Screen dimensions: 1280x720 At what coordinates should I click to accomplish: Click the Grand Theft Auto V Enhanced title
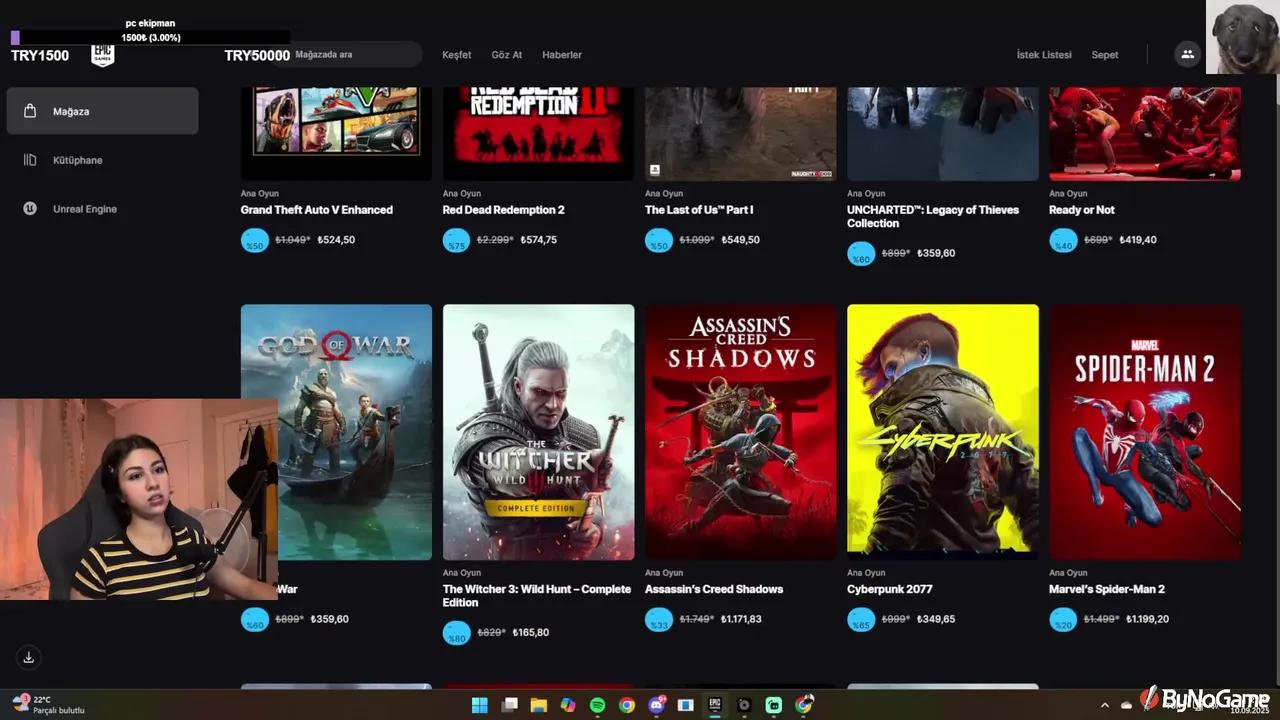coord(316,210)
